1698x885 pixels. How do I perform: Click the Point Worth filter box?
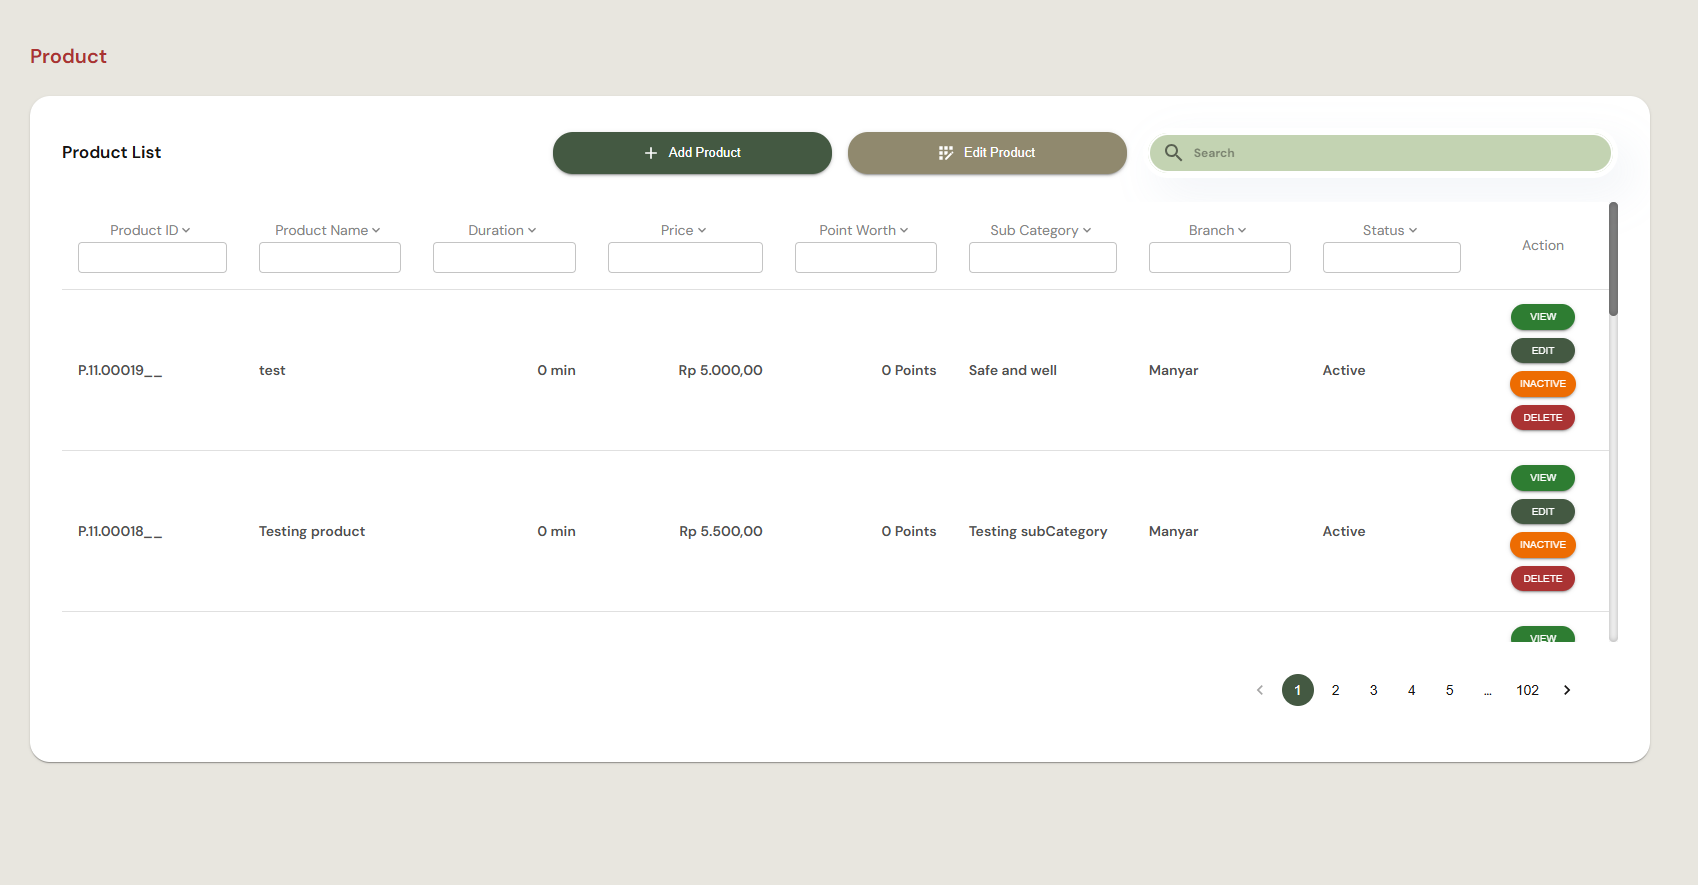[866, 257]
